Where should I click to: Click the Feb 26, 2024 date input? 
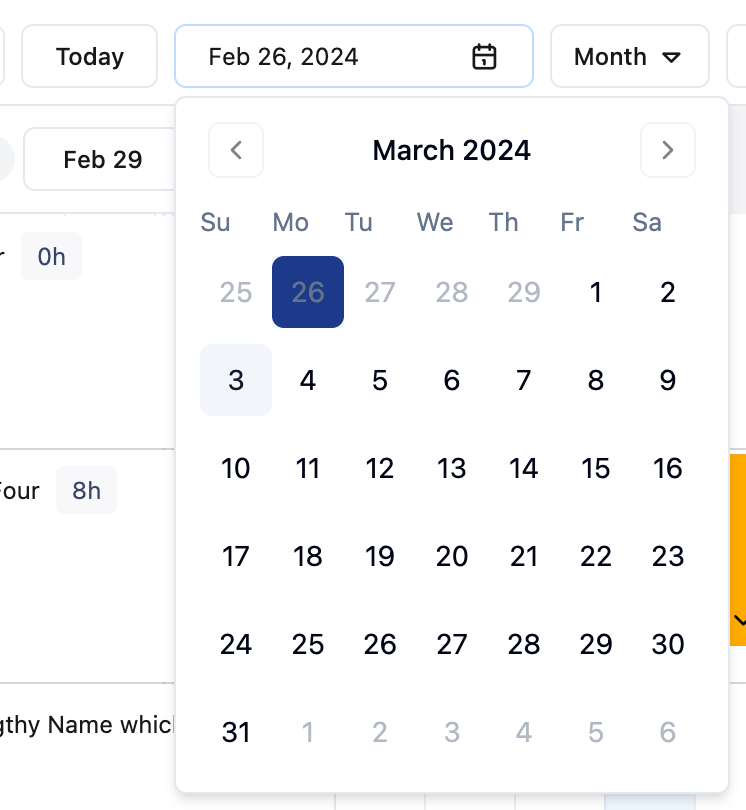[x=340, y=57]
